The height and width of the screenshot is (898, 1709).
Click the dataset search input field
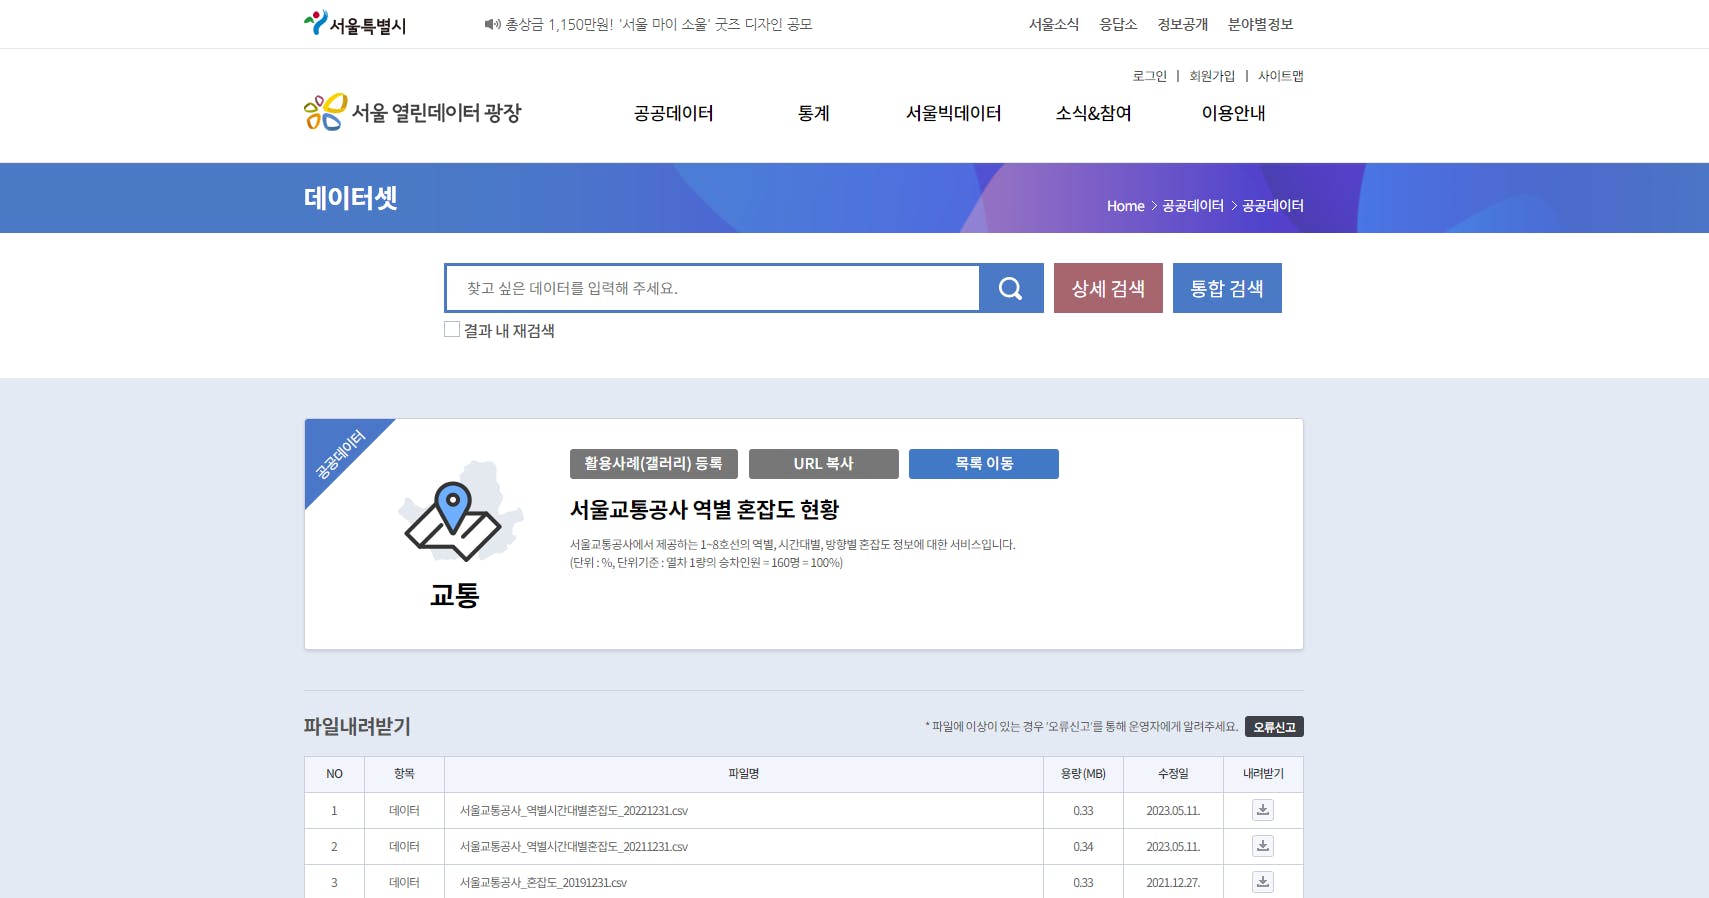tap(712, 288)
